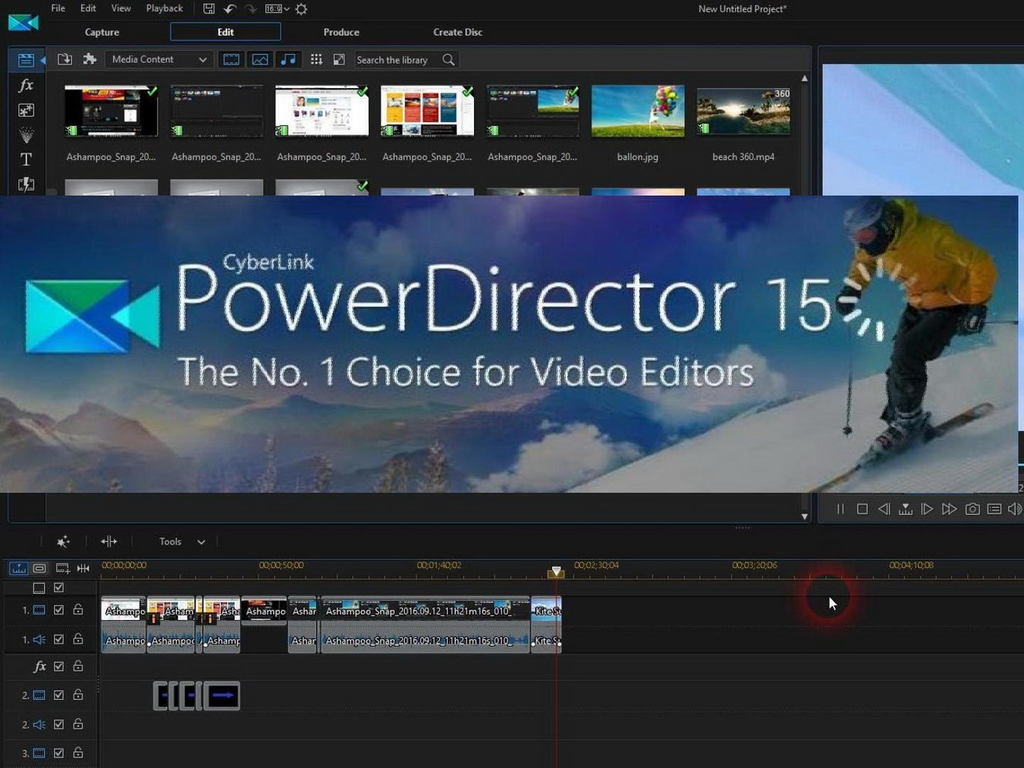Toggle the audio media filter
The image size is (1024, 768).
click(x=288, y=59)
